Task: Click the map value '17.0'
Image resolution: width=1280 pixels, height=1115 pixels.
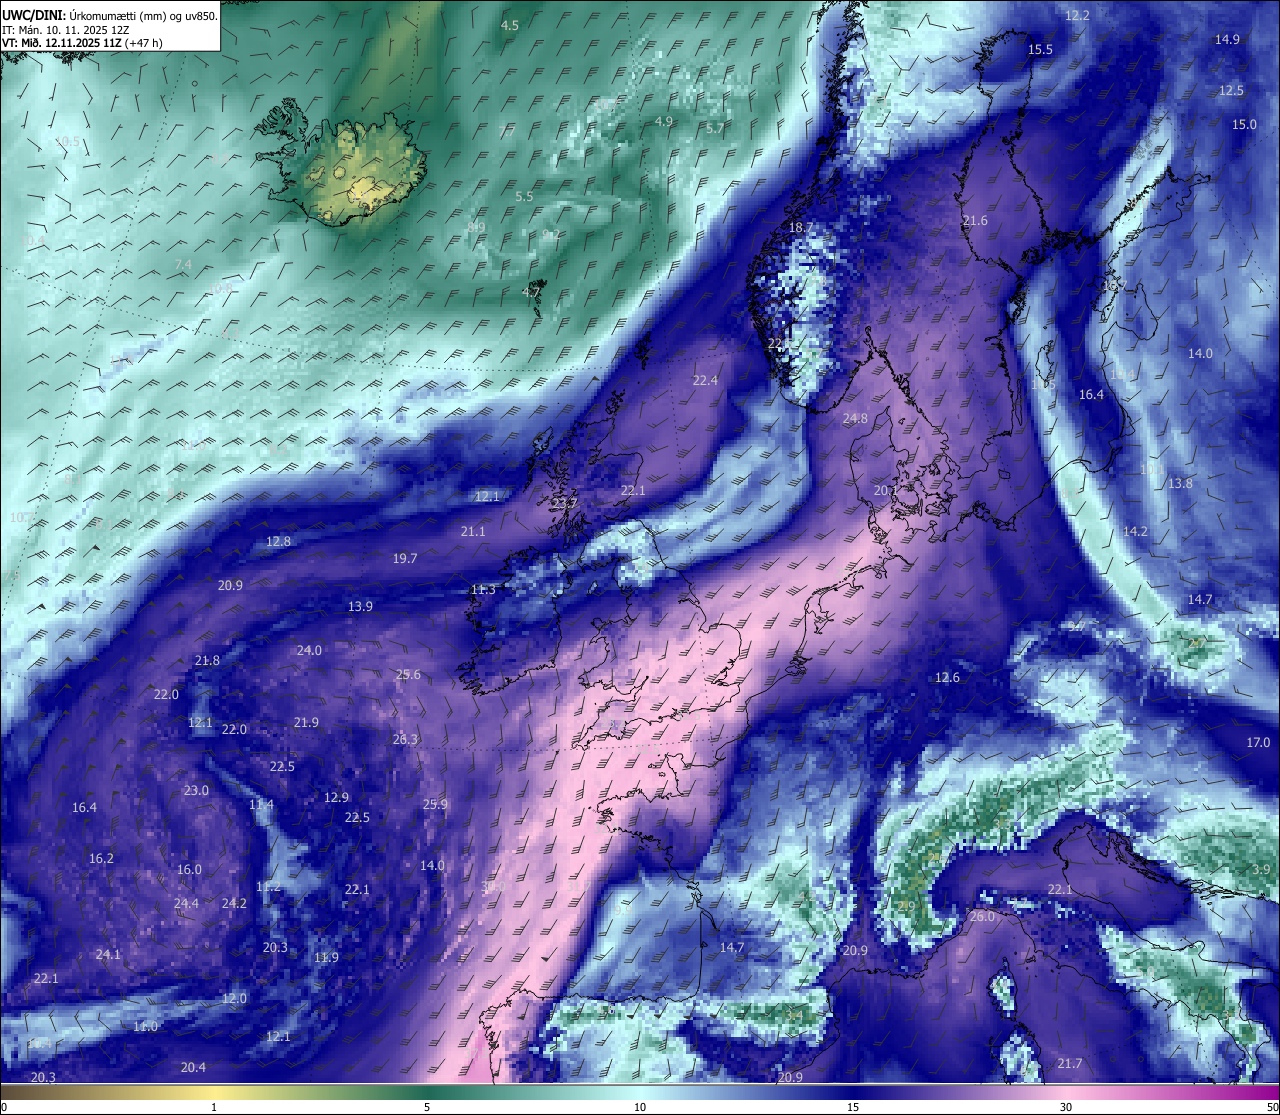Action: tap(1258, 742)
